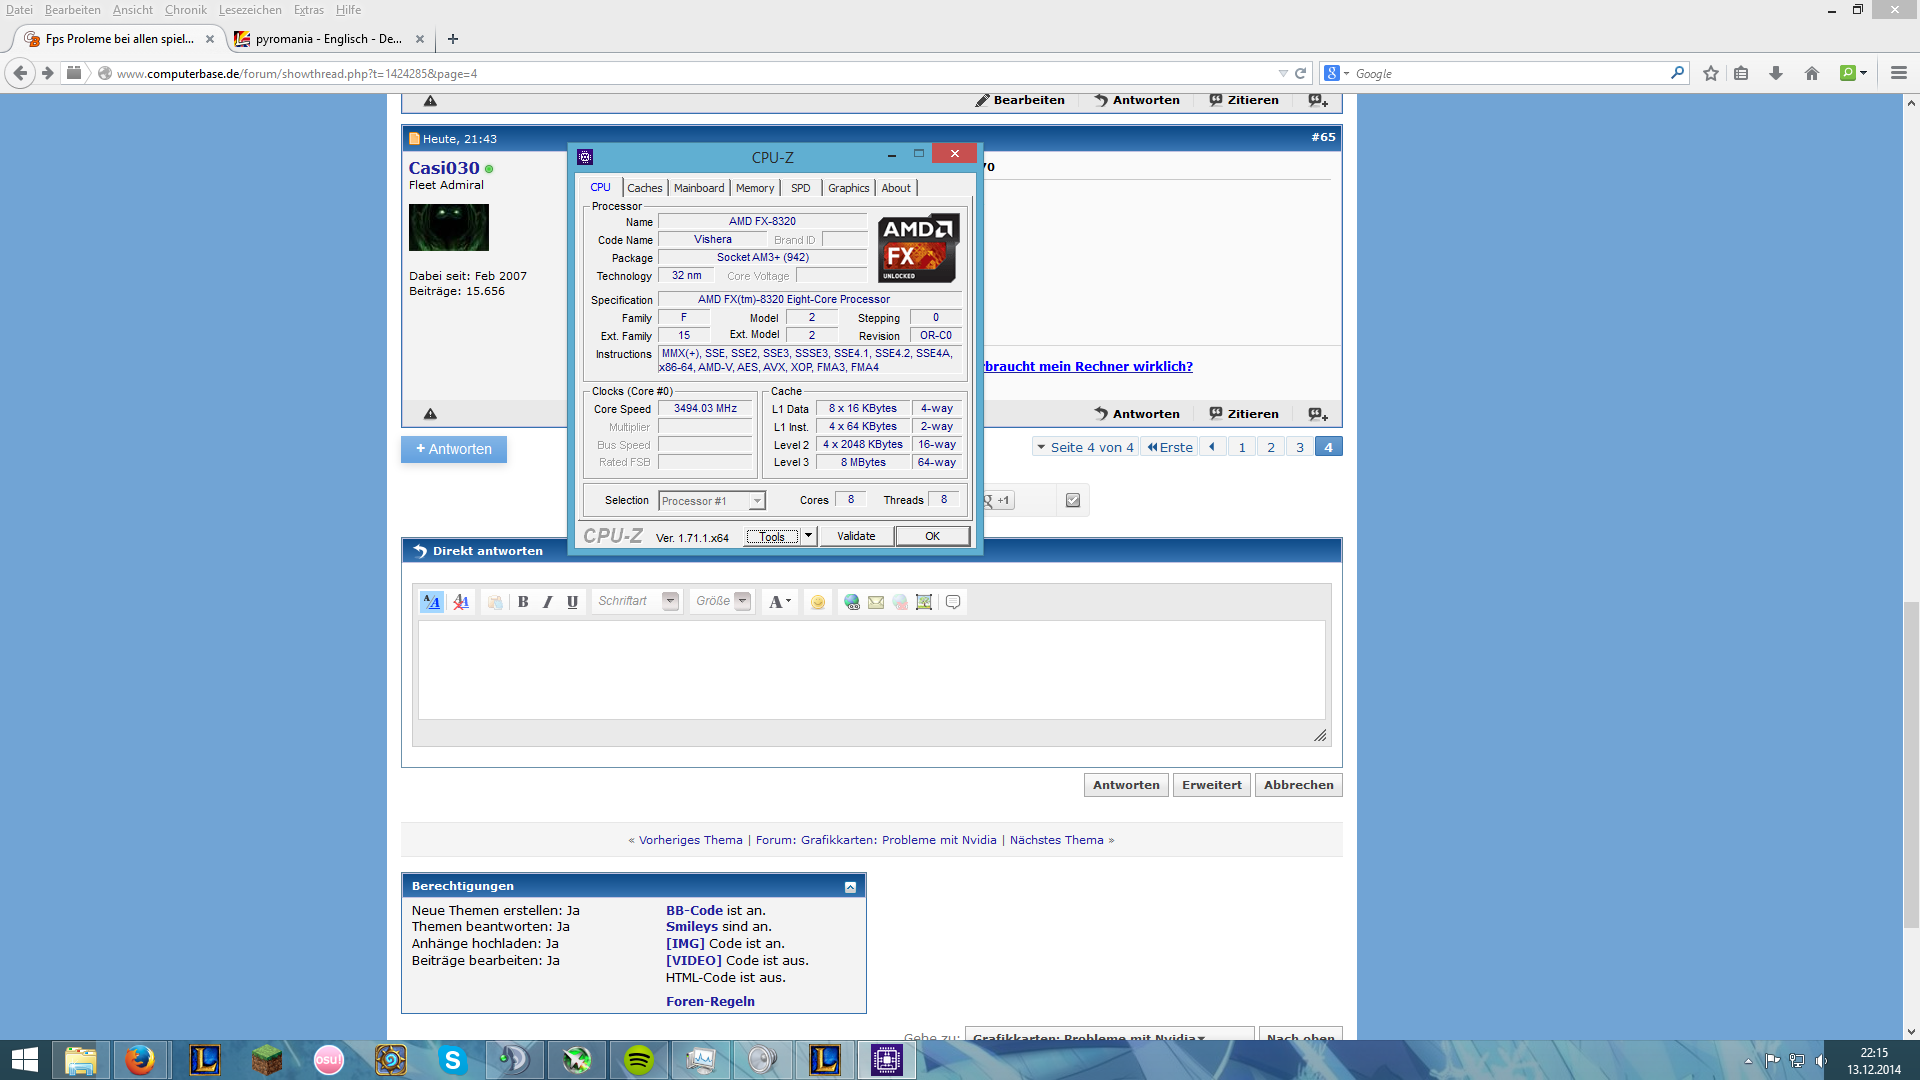Screen dimensions: 1920x1080
Task: Switch to the Mainboard tab in CPU-Z
Action: (698, 188)
